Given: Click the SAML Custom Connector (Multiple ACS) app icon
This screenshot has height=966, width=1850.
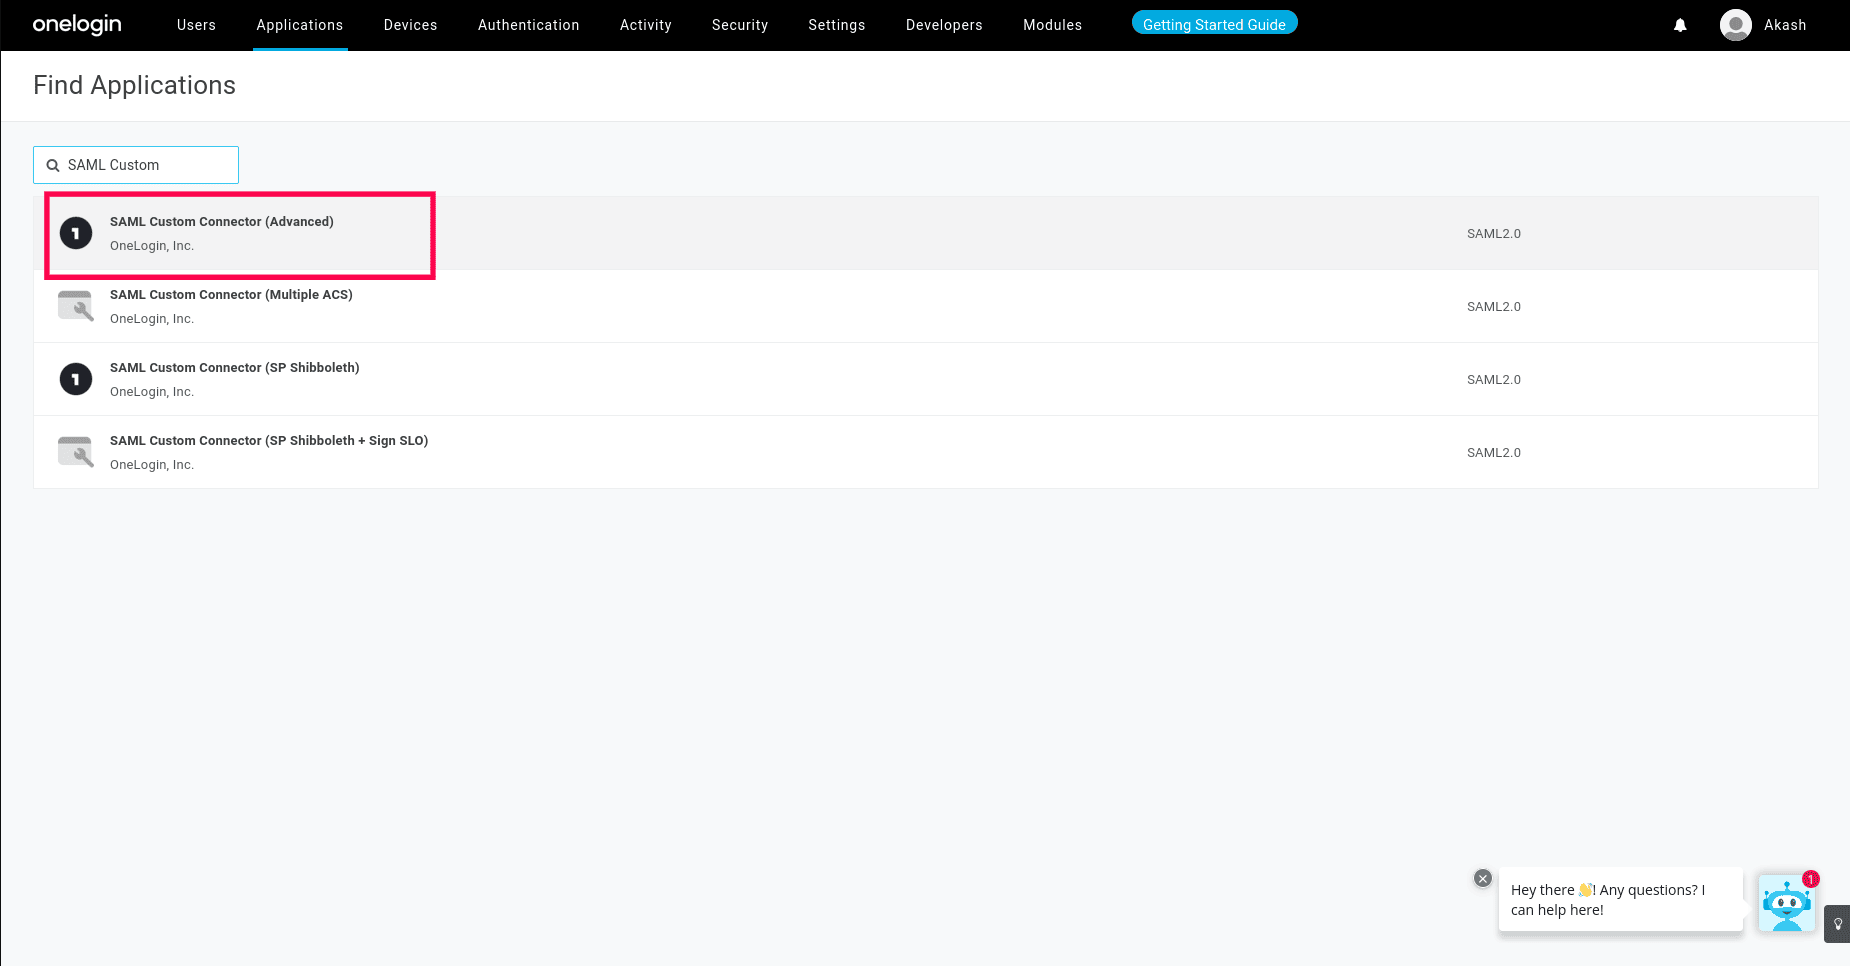Looking at the screenshot, I should coord(76,306).
